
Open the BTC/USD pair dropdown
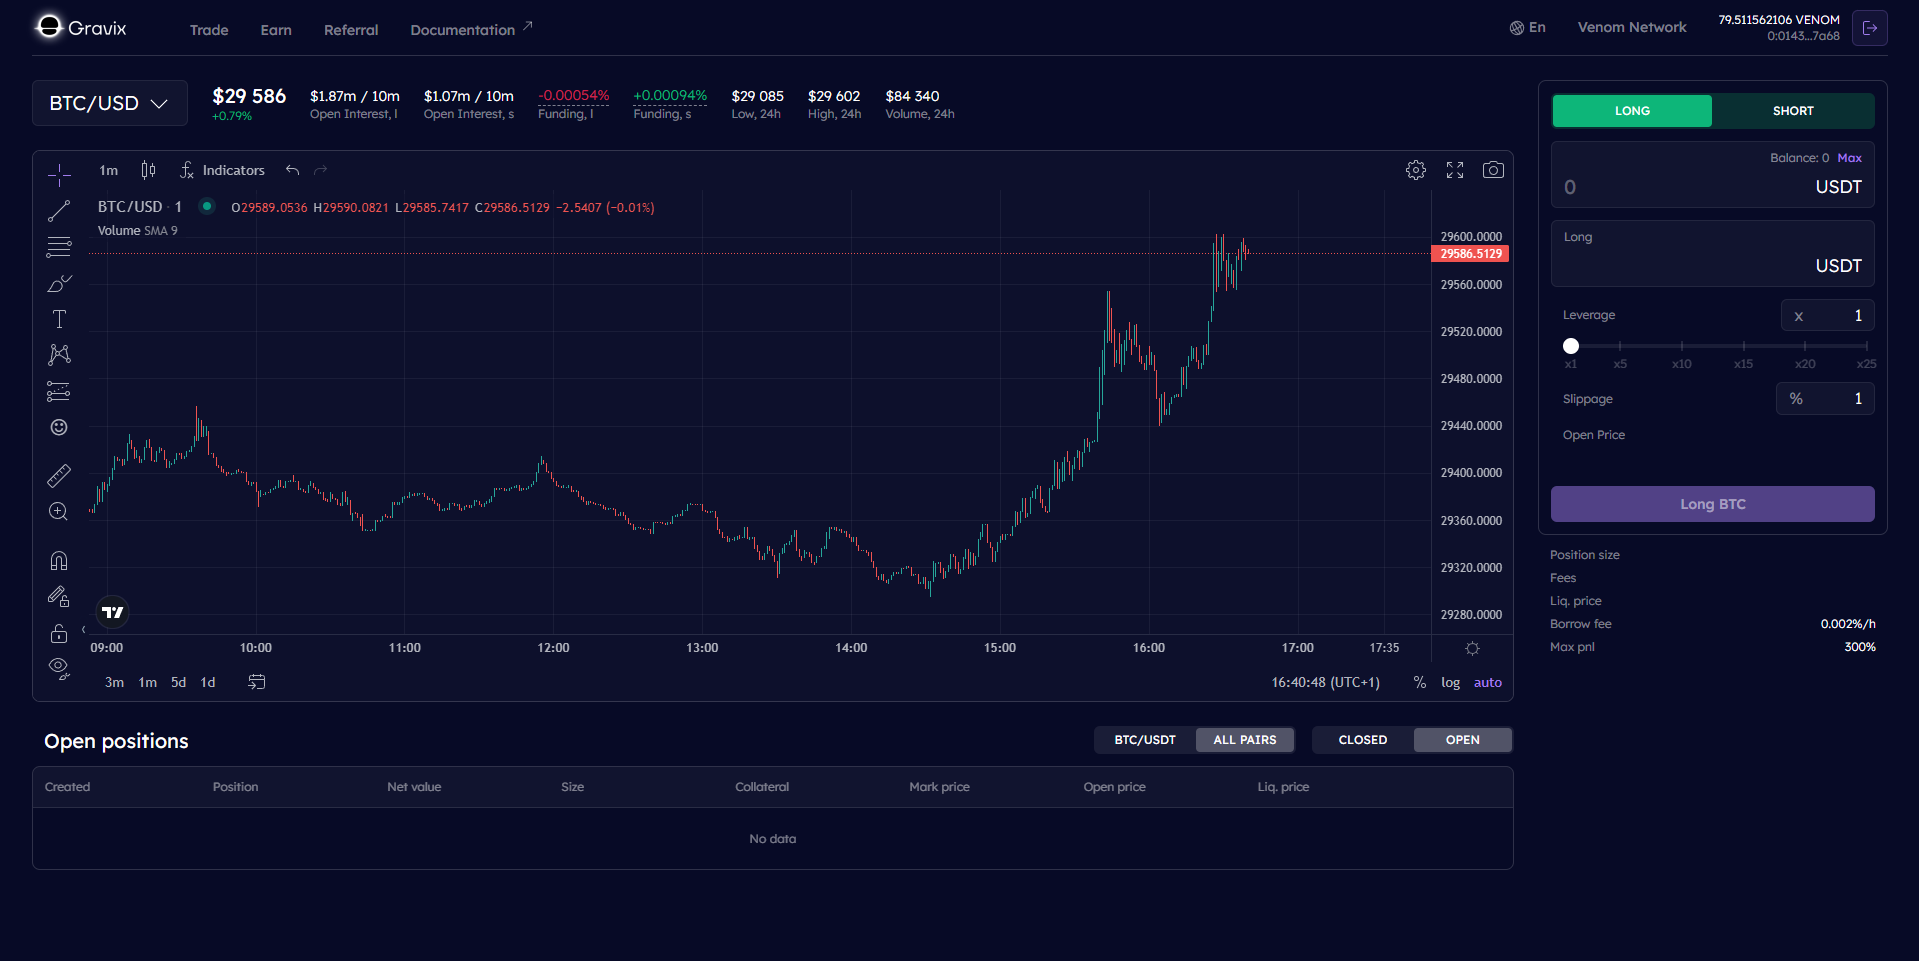coord(109,104)
